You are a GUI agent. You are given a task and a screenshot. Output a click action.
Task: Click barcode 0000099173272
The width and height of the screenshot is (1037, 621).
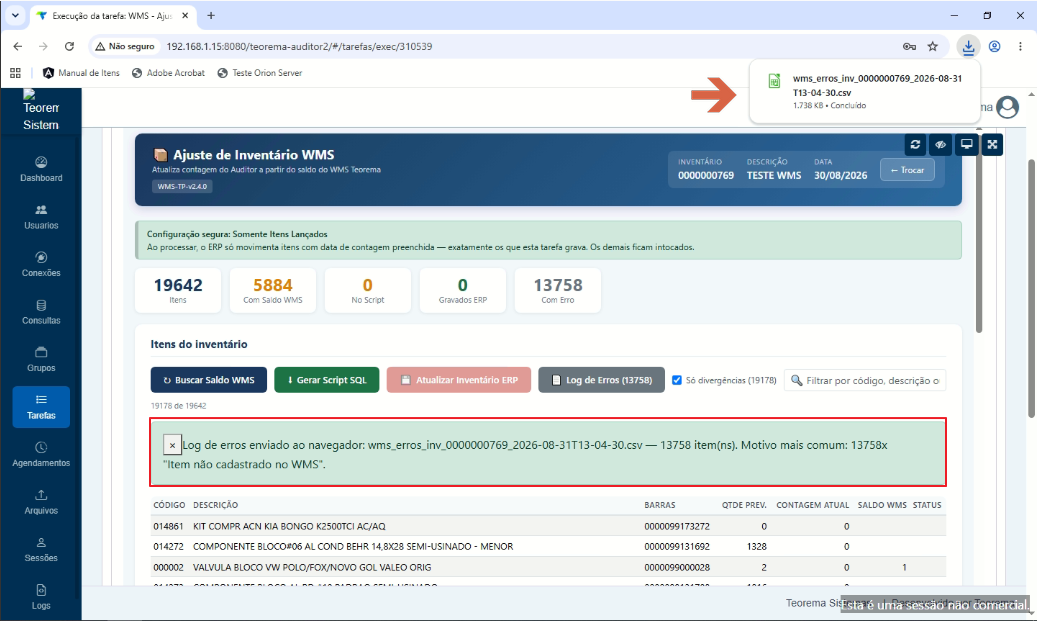pyautogui.click(x=677, y=526)
